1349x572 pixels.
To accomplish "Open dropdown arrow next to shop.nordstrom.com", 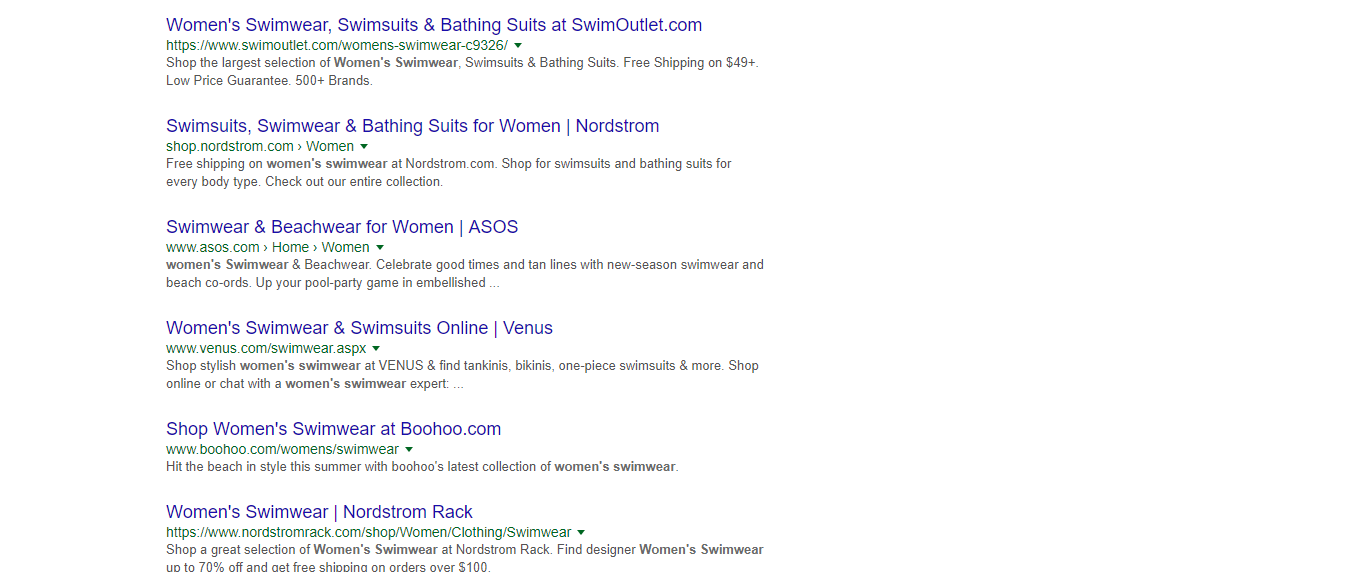I will 364,147.
